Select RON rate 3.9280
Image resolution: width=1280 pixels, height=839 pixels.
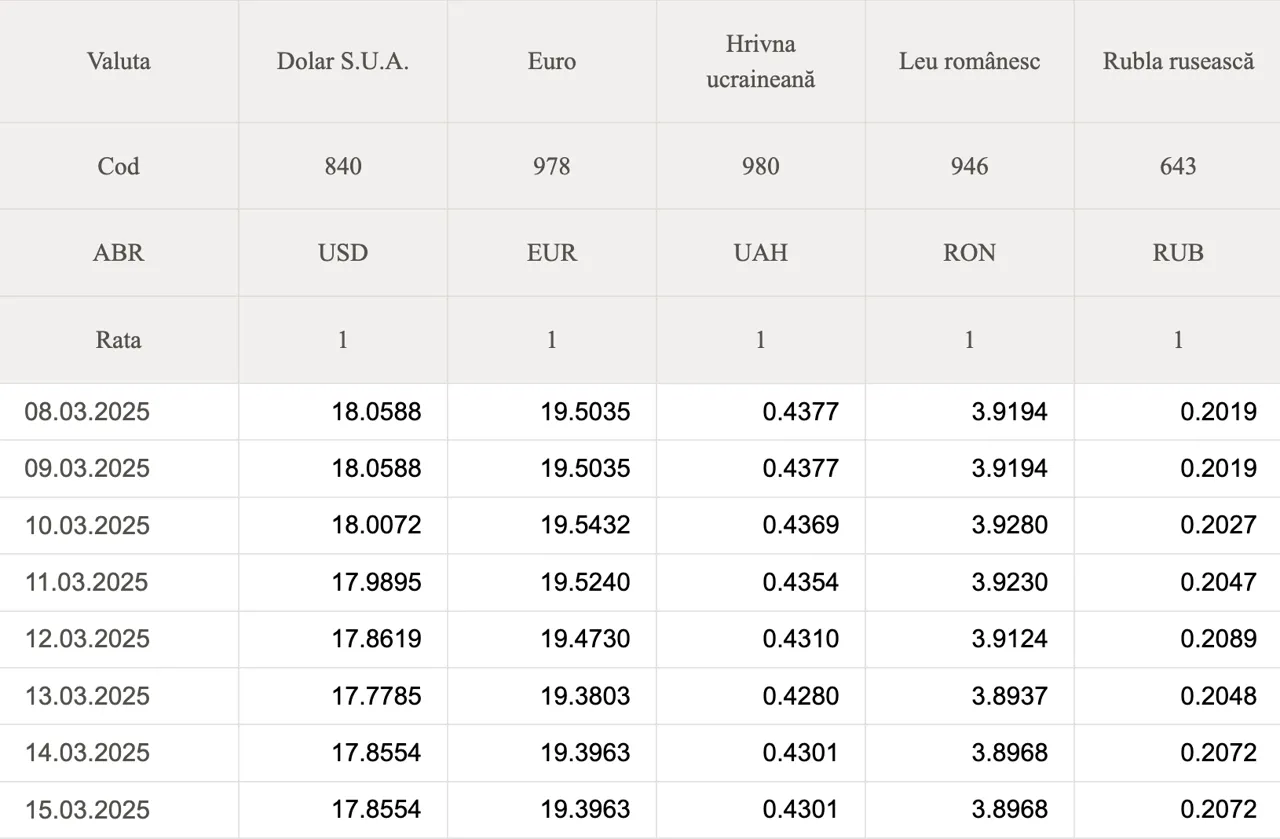(x=1010, y=526)
